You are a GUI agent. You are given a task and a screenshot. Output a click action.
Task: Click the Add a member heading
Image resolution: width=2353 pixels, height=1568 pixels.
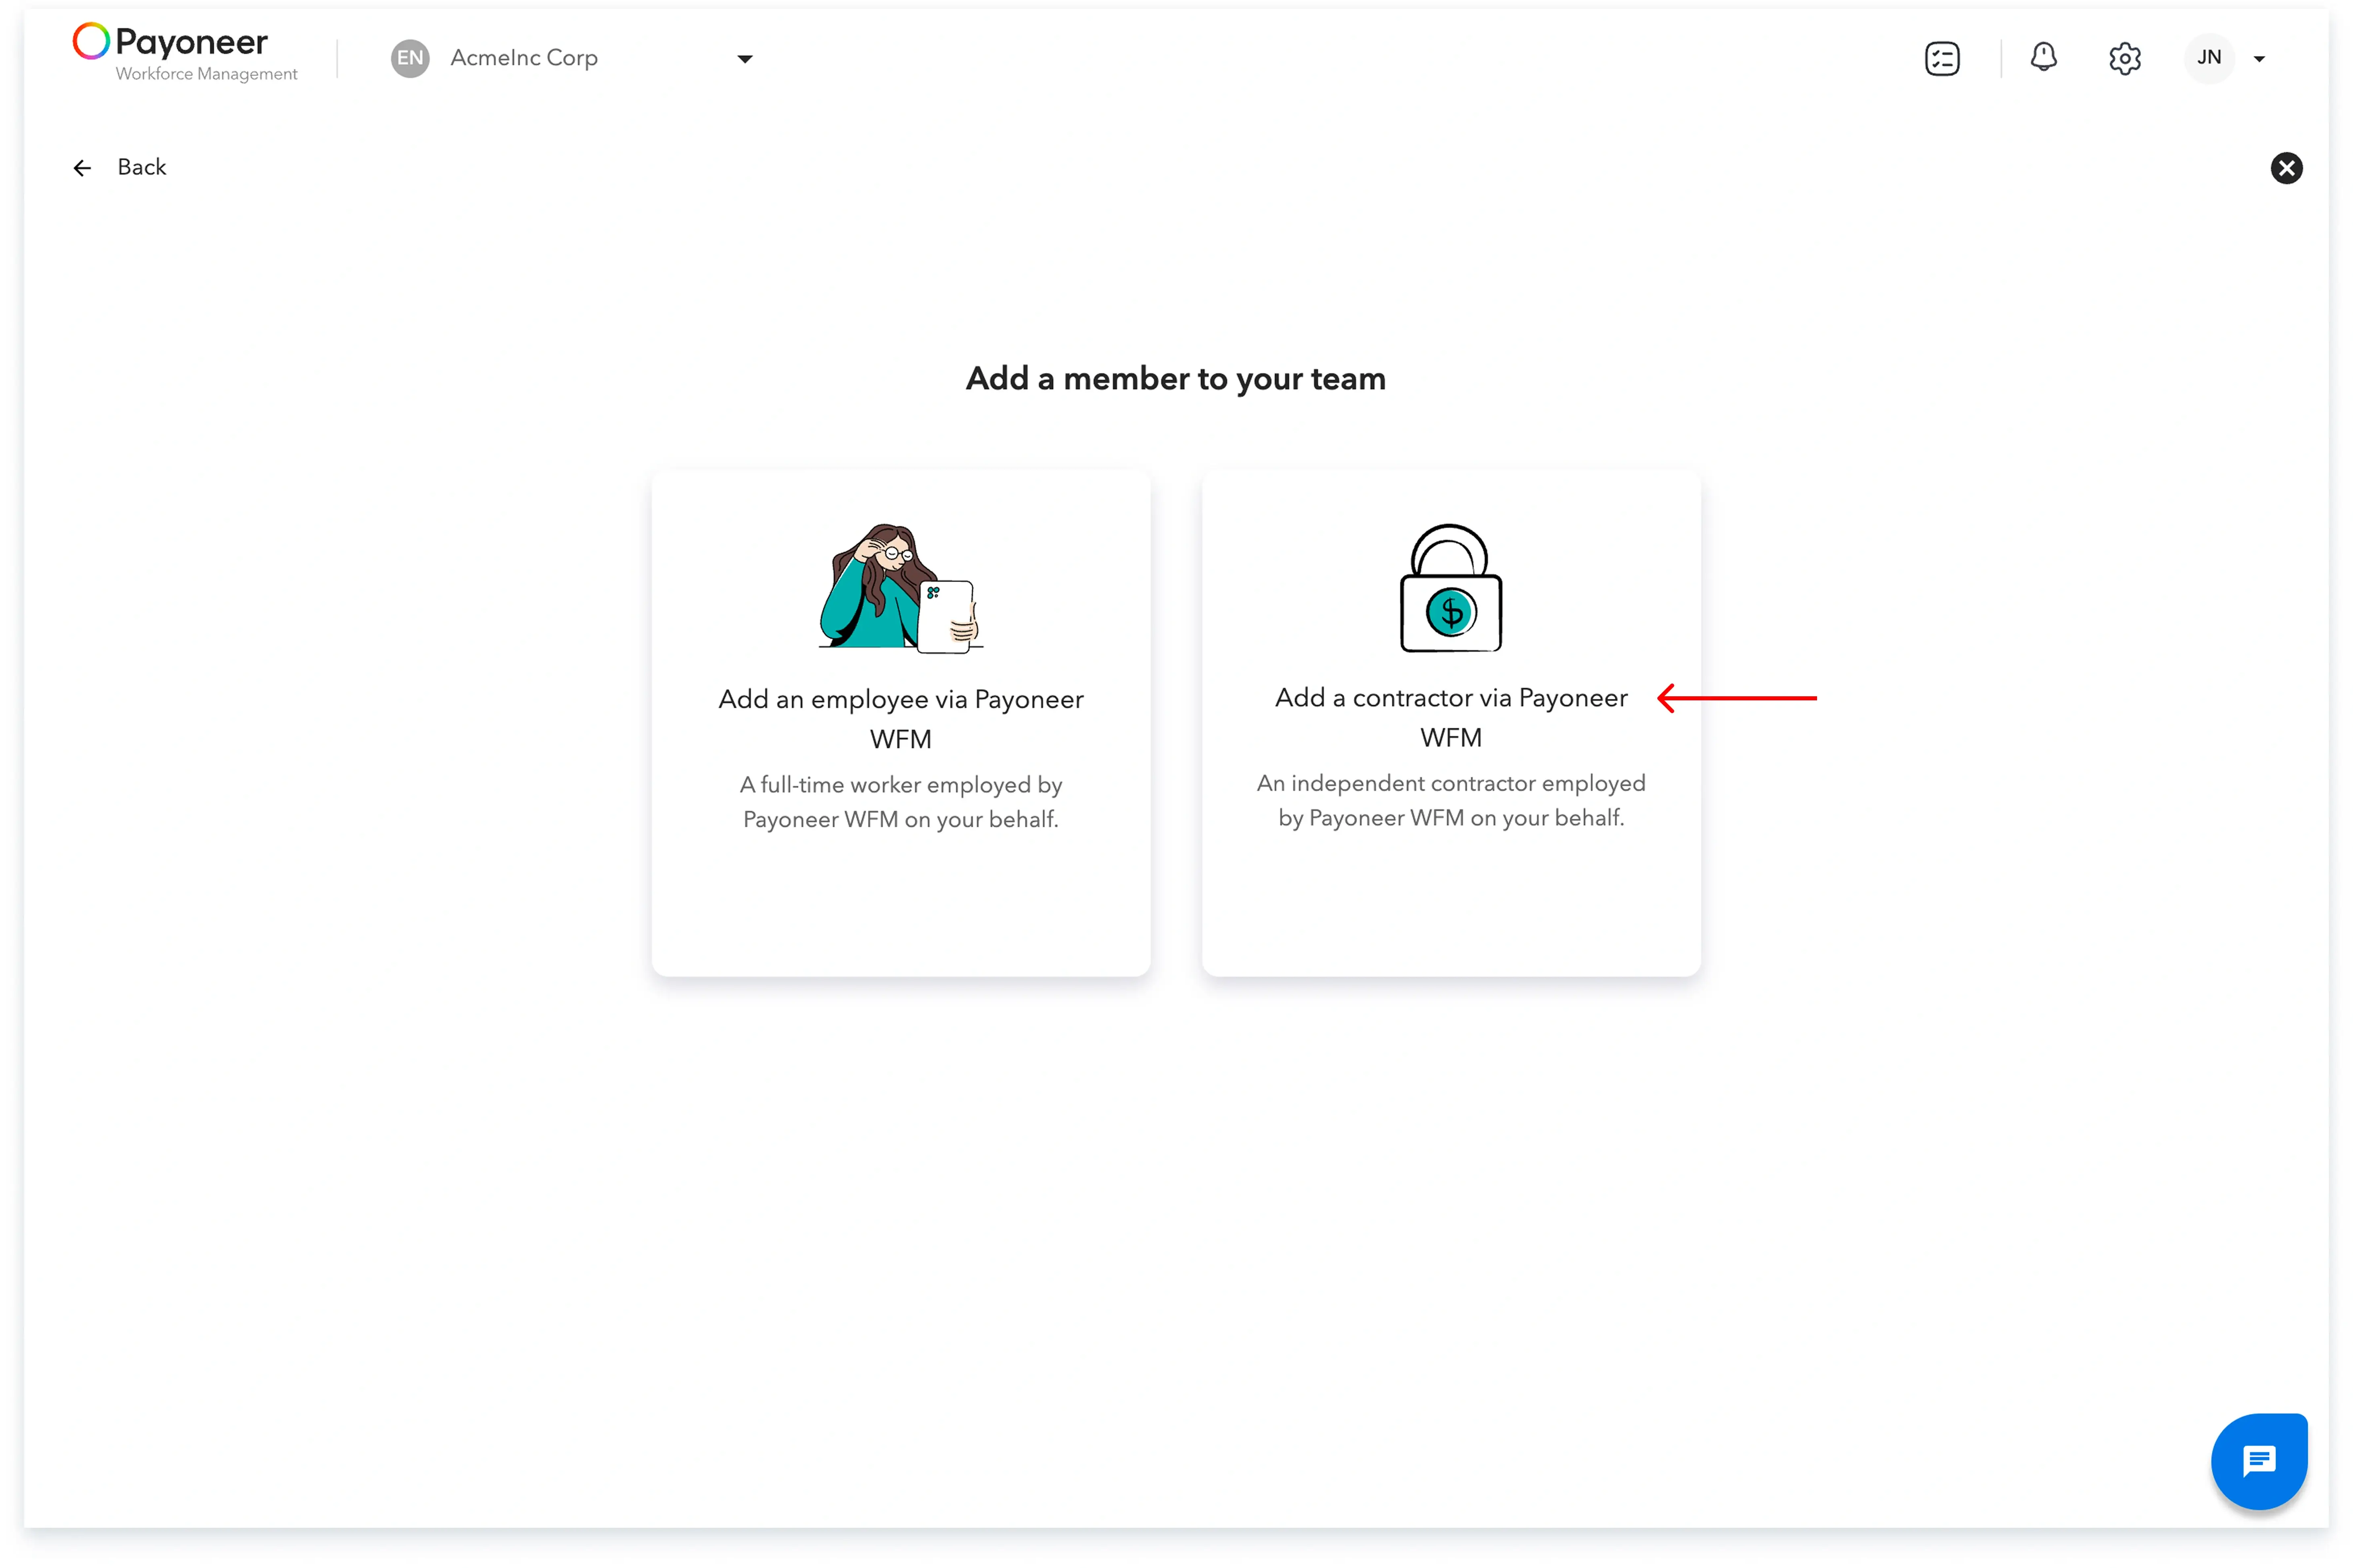click(1176, 378)
